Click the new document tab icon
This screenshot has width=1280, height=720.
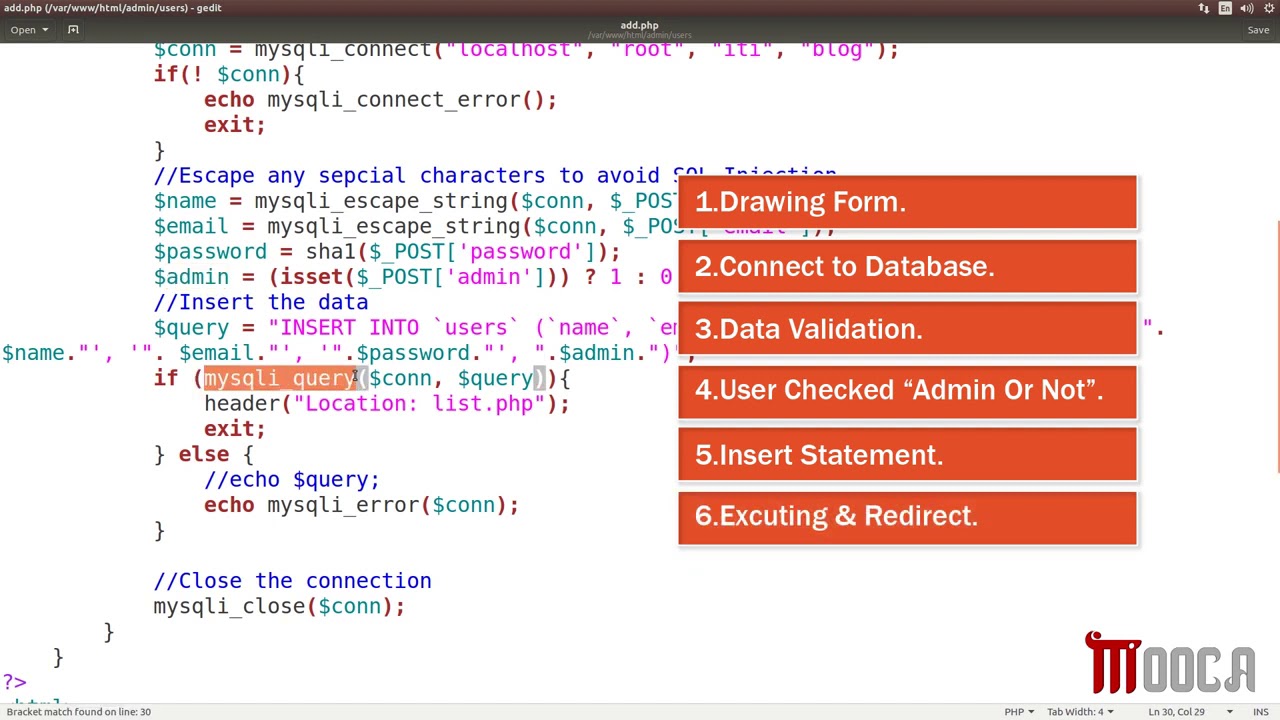(73, 30)
